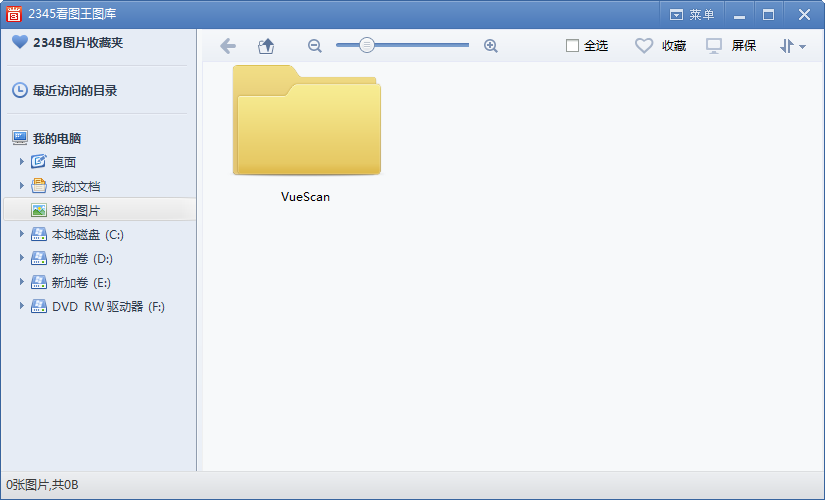Open 最近访问的目录 recent directories
Screen dimensions: 825x500
[x=75, y=91]
